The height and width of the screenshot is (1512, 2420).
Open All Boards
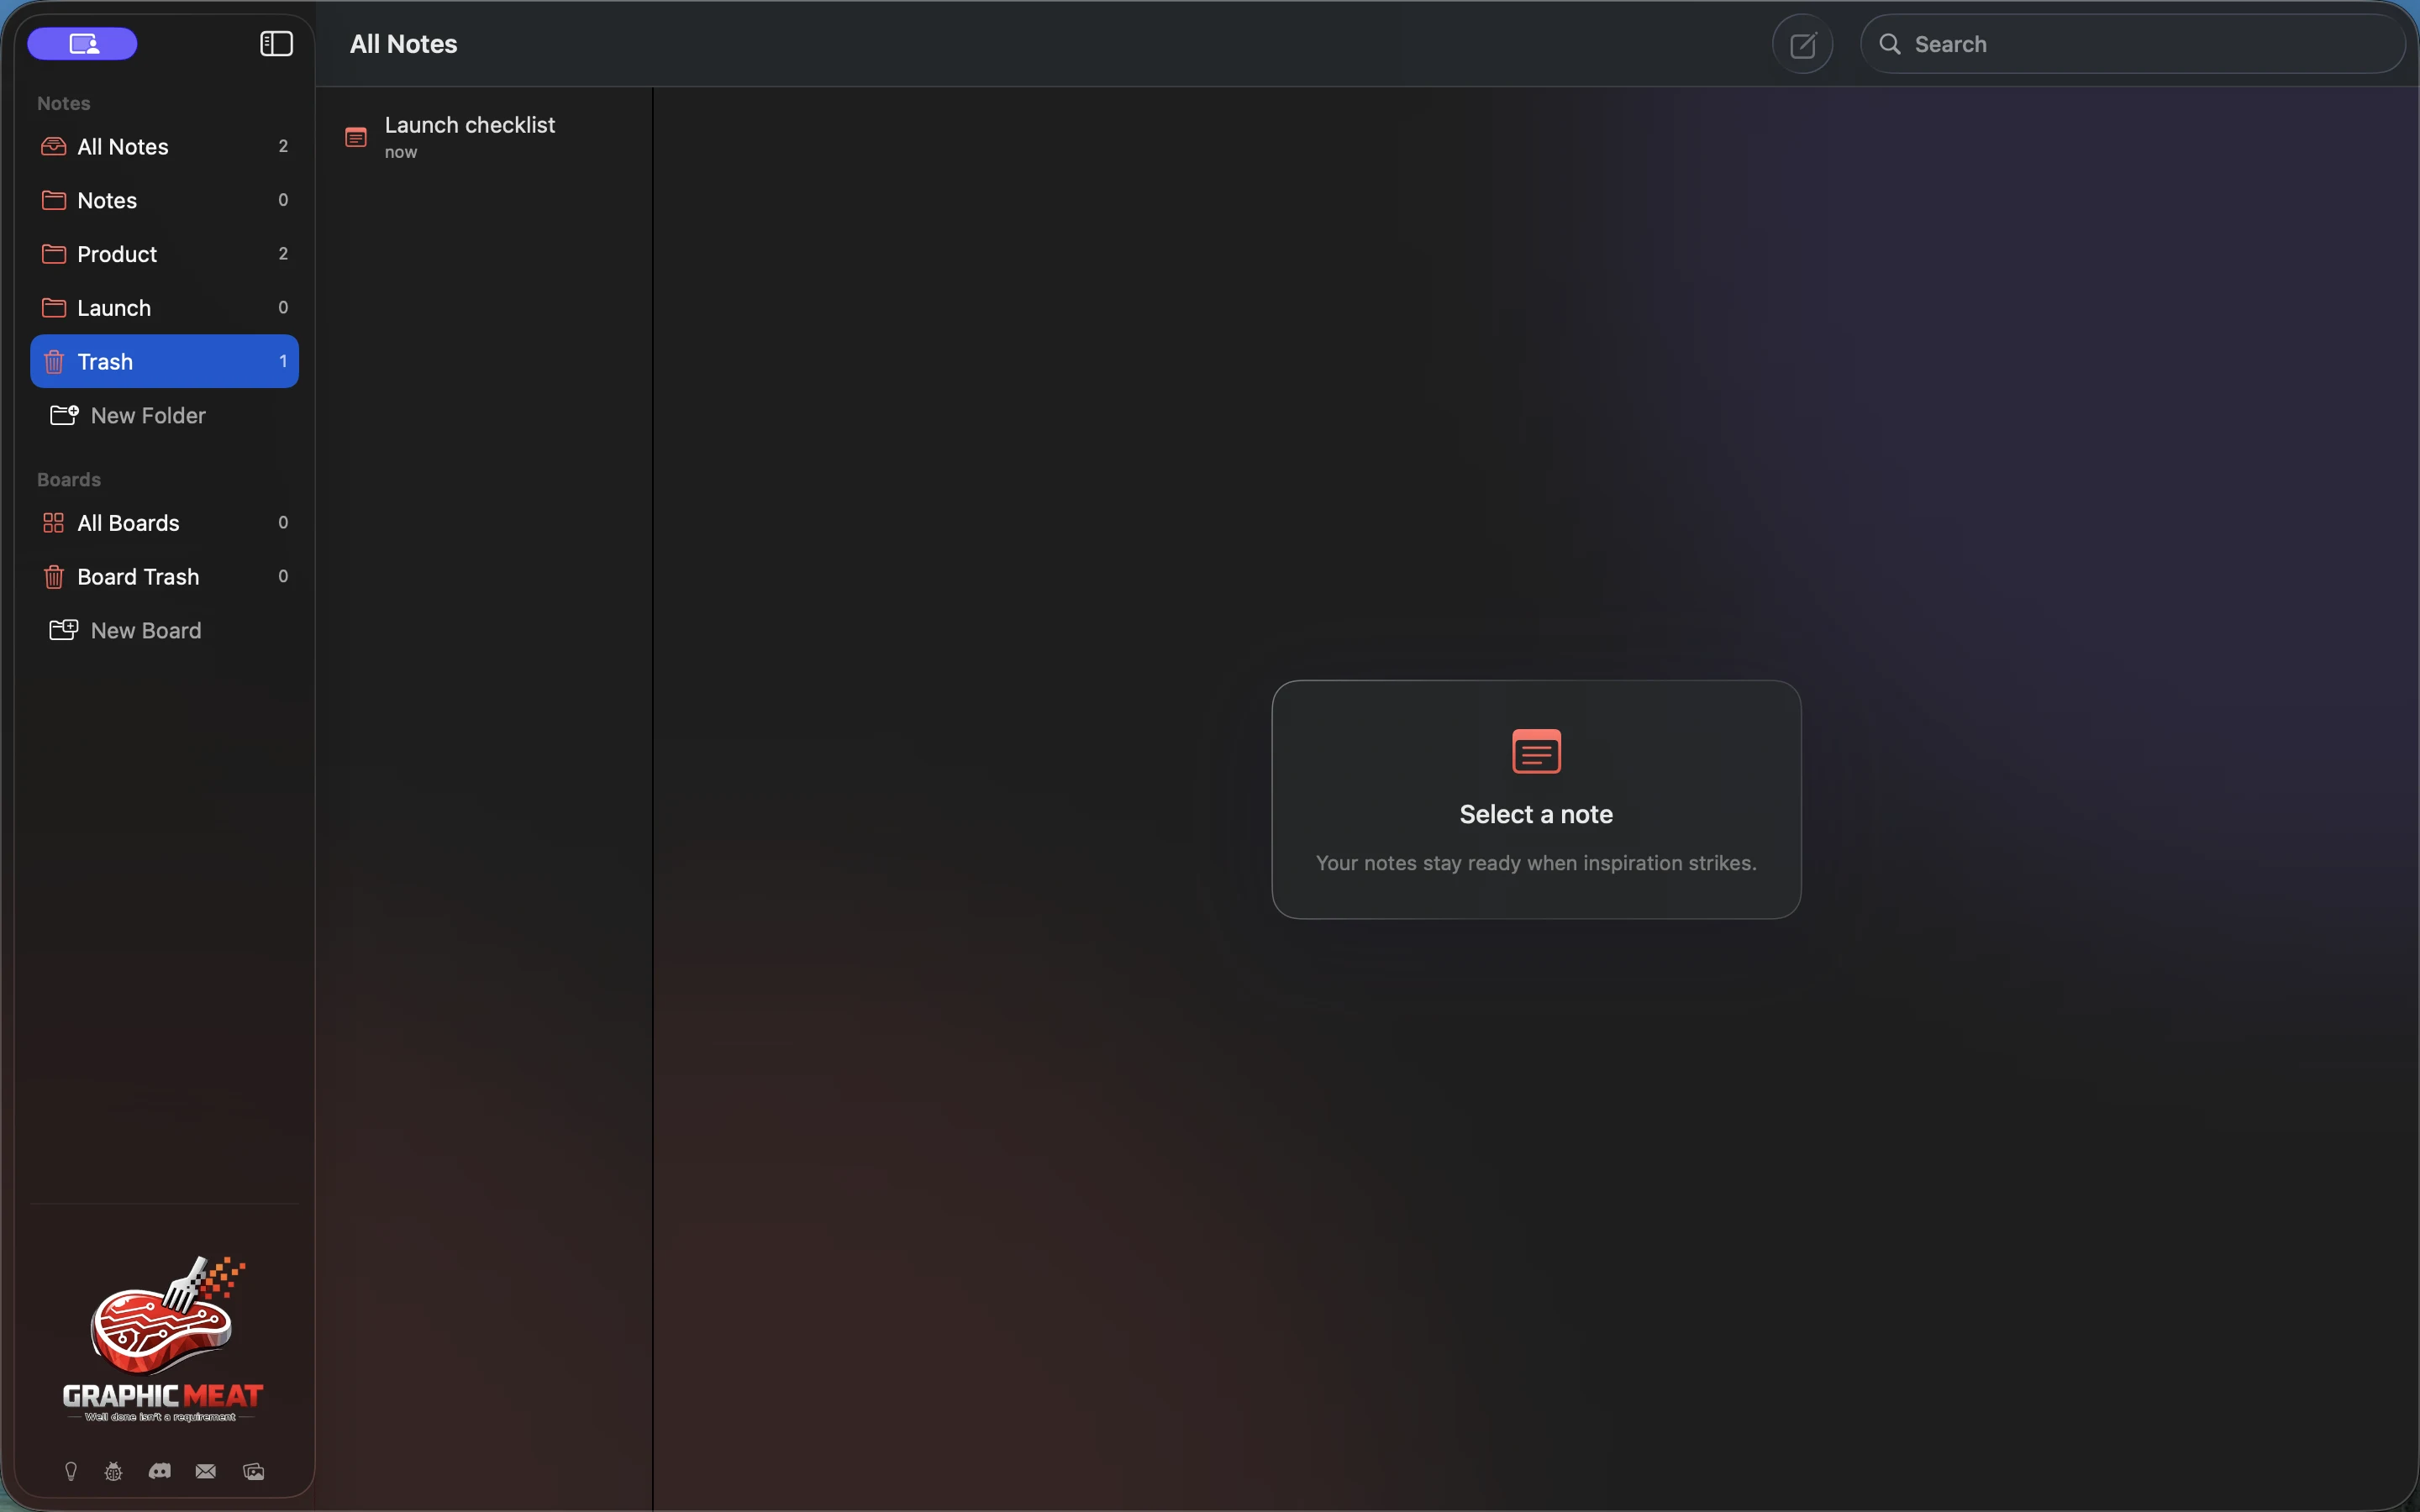point(164,523)
